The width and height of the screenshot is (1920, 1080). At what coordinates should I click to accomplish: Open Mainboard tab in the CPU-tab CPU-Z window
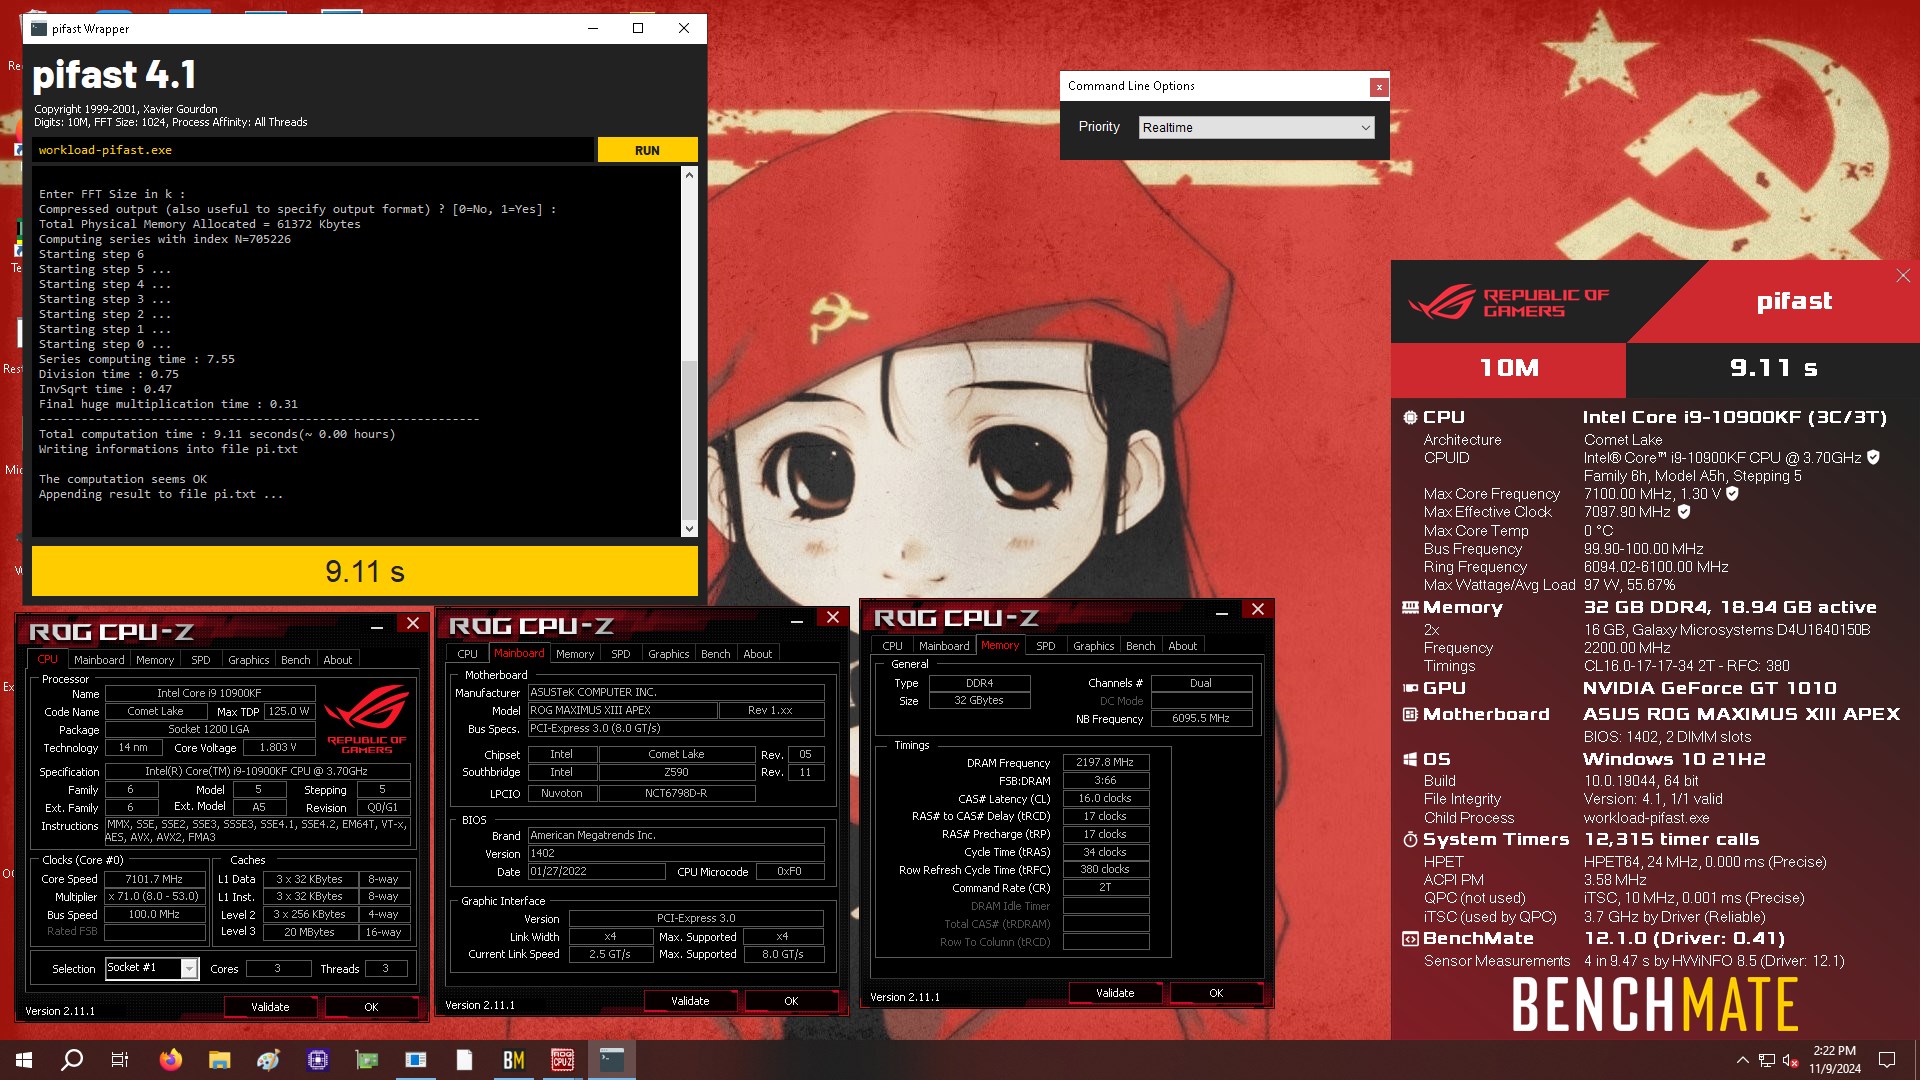tap(99, 660)
